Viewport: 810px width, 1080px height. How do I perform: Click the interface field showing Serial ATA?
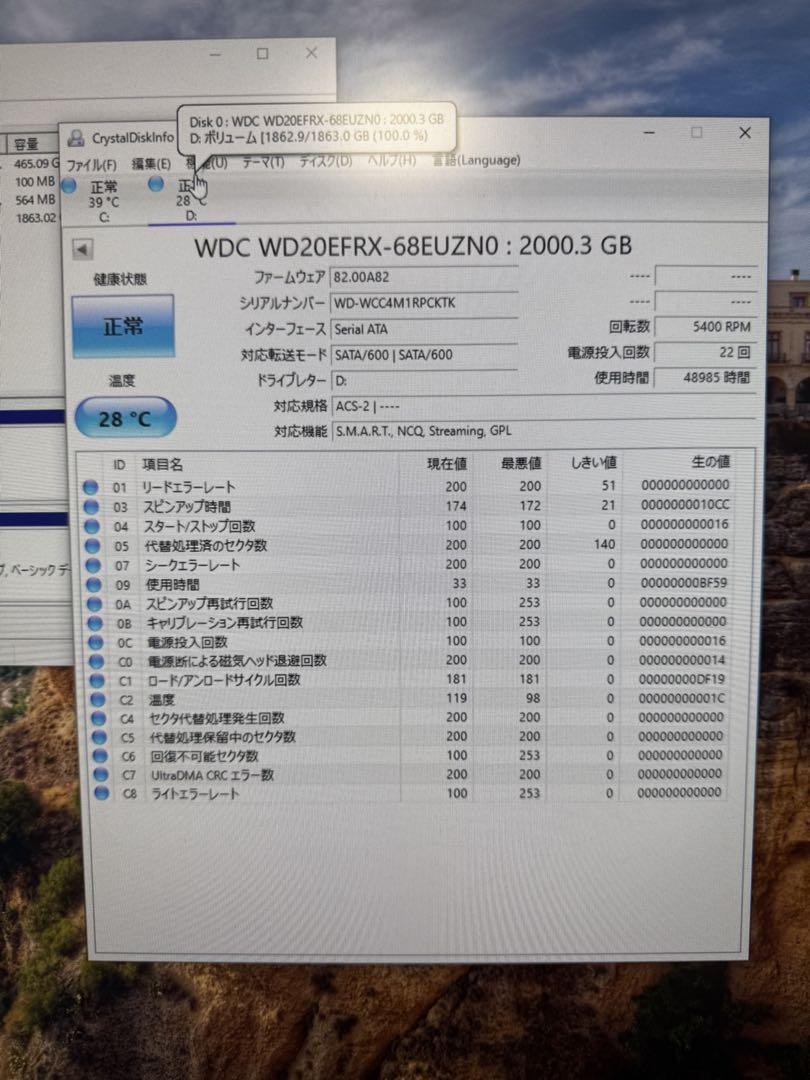pyautogui.click(x=424, y=329)
